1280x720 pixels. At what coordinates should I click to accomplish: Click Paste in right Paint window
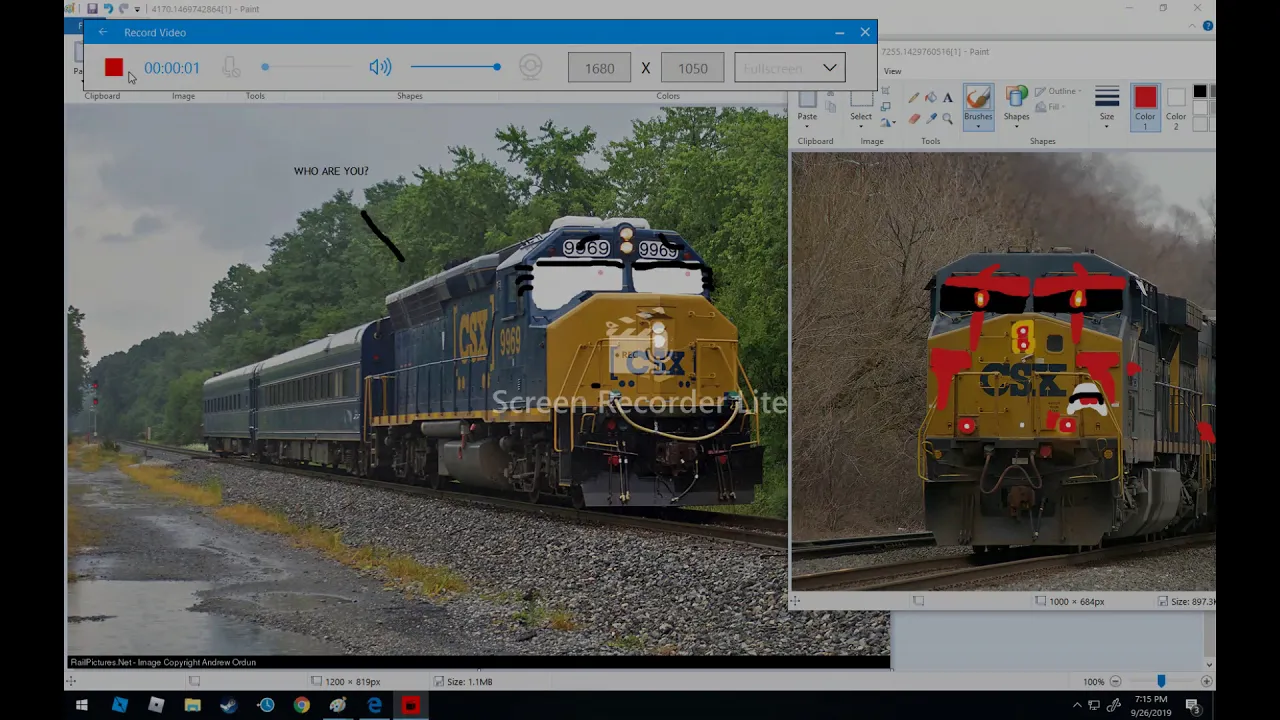pos(807,106)
